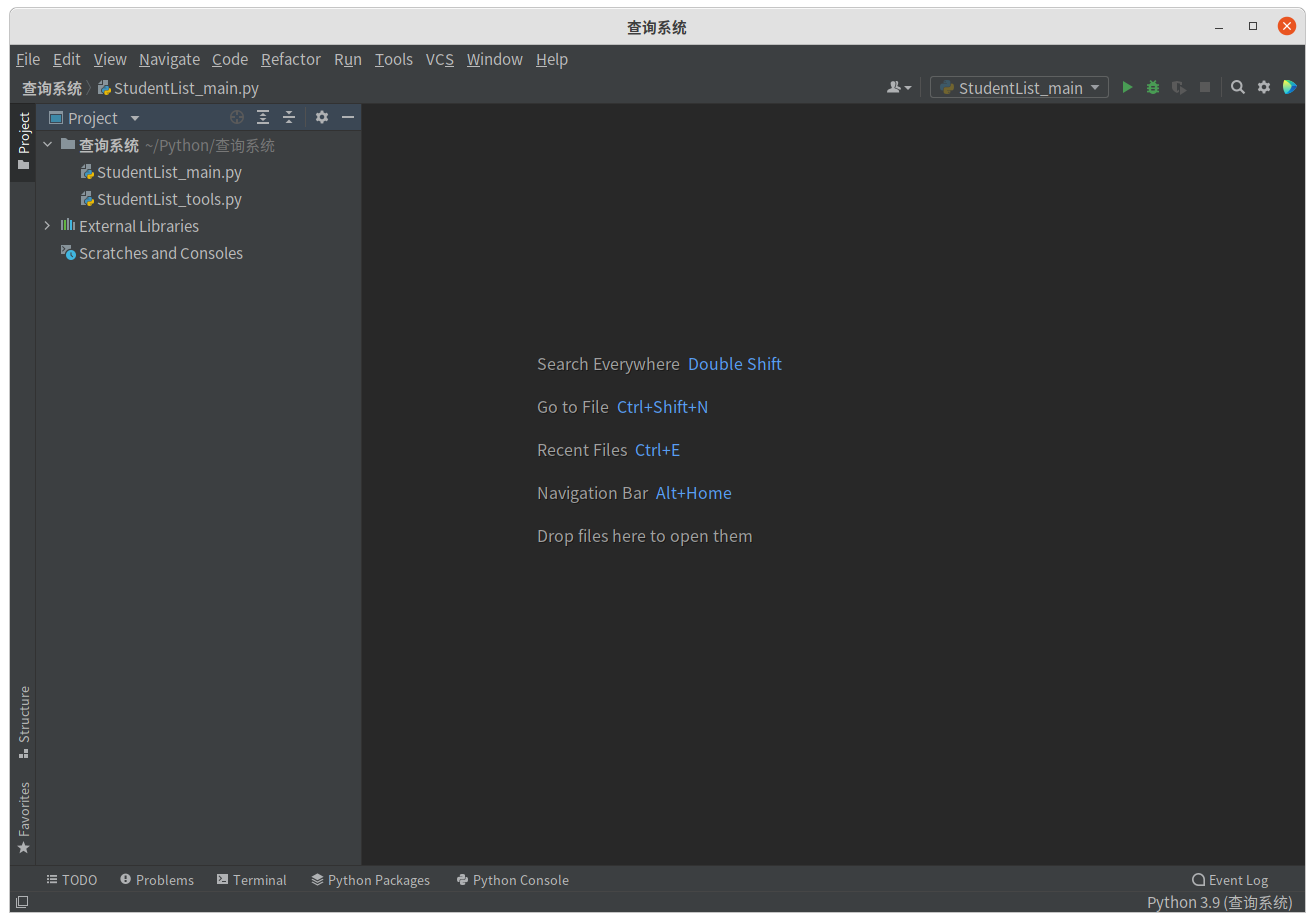1315x922 pixels.
Task: Open Search Everywhere magnifier icon
Action: (1238, 88)
